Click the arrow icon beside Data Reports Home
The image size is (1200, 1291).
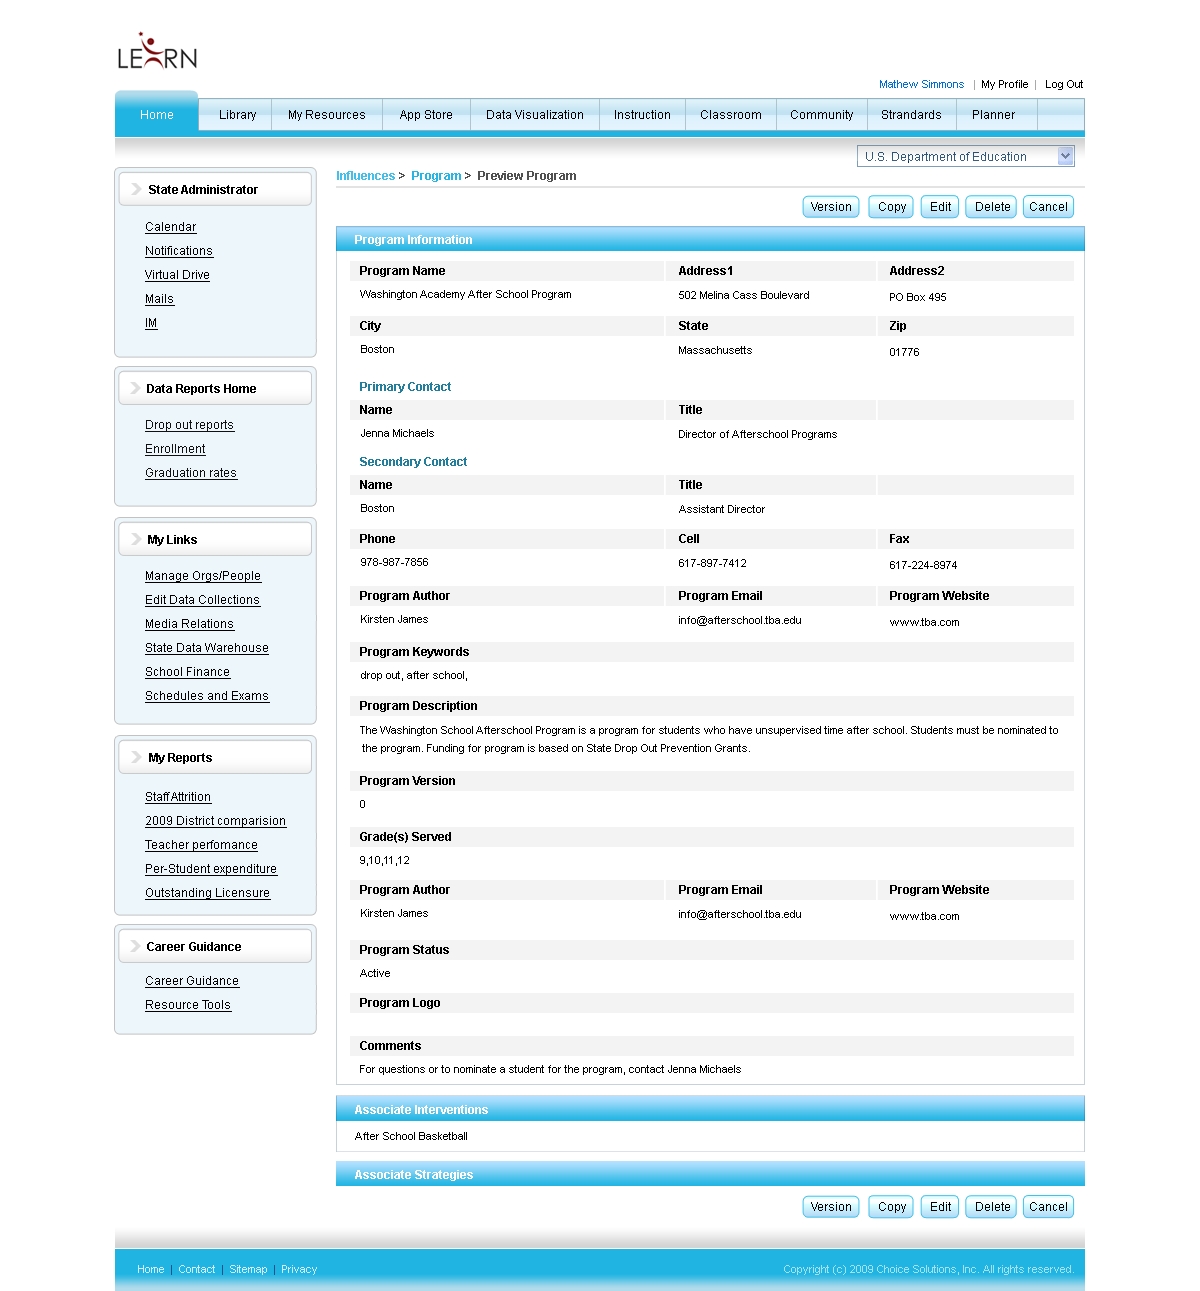tap(135, 388)
